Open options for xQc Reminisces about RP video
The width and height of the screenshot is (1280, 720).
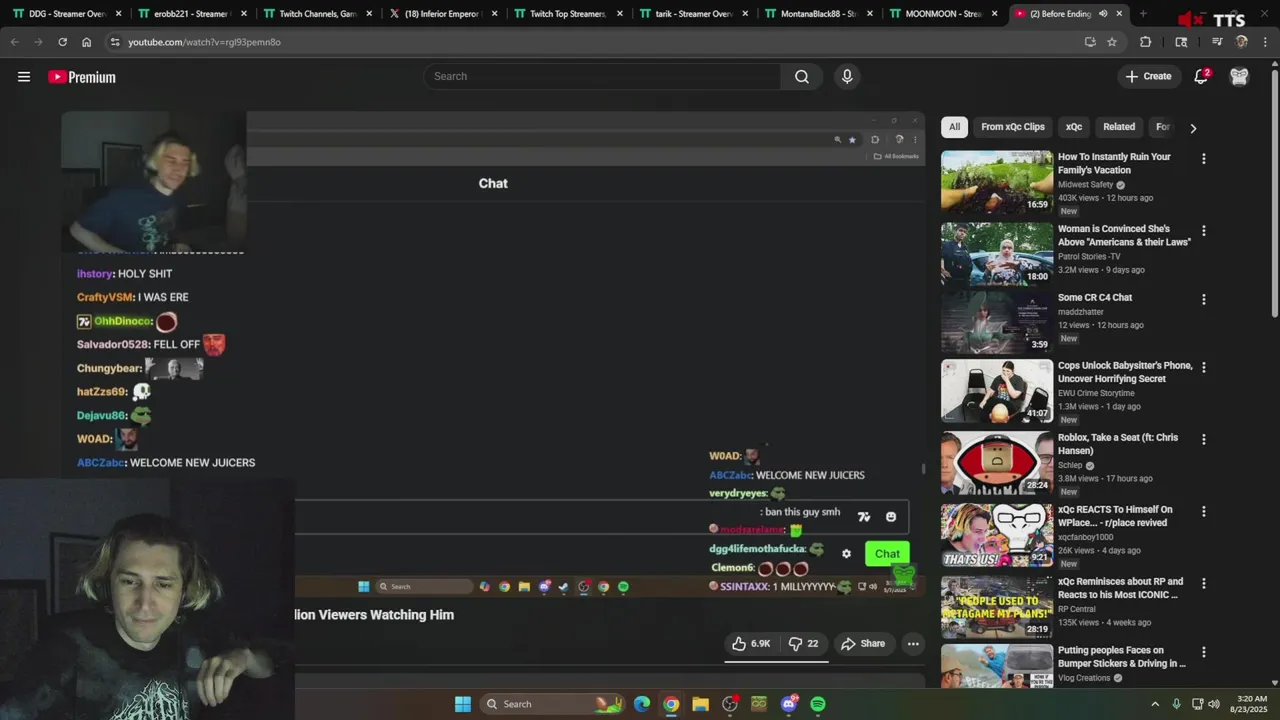[x=1203, y=583]
